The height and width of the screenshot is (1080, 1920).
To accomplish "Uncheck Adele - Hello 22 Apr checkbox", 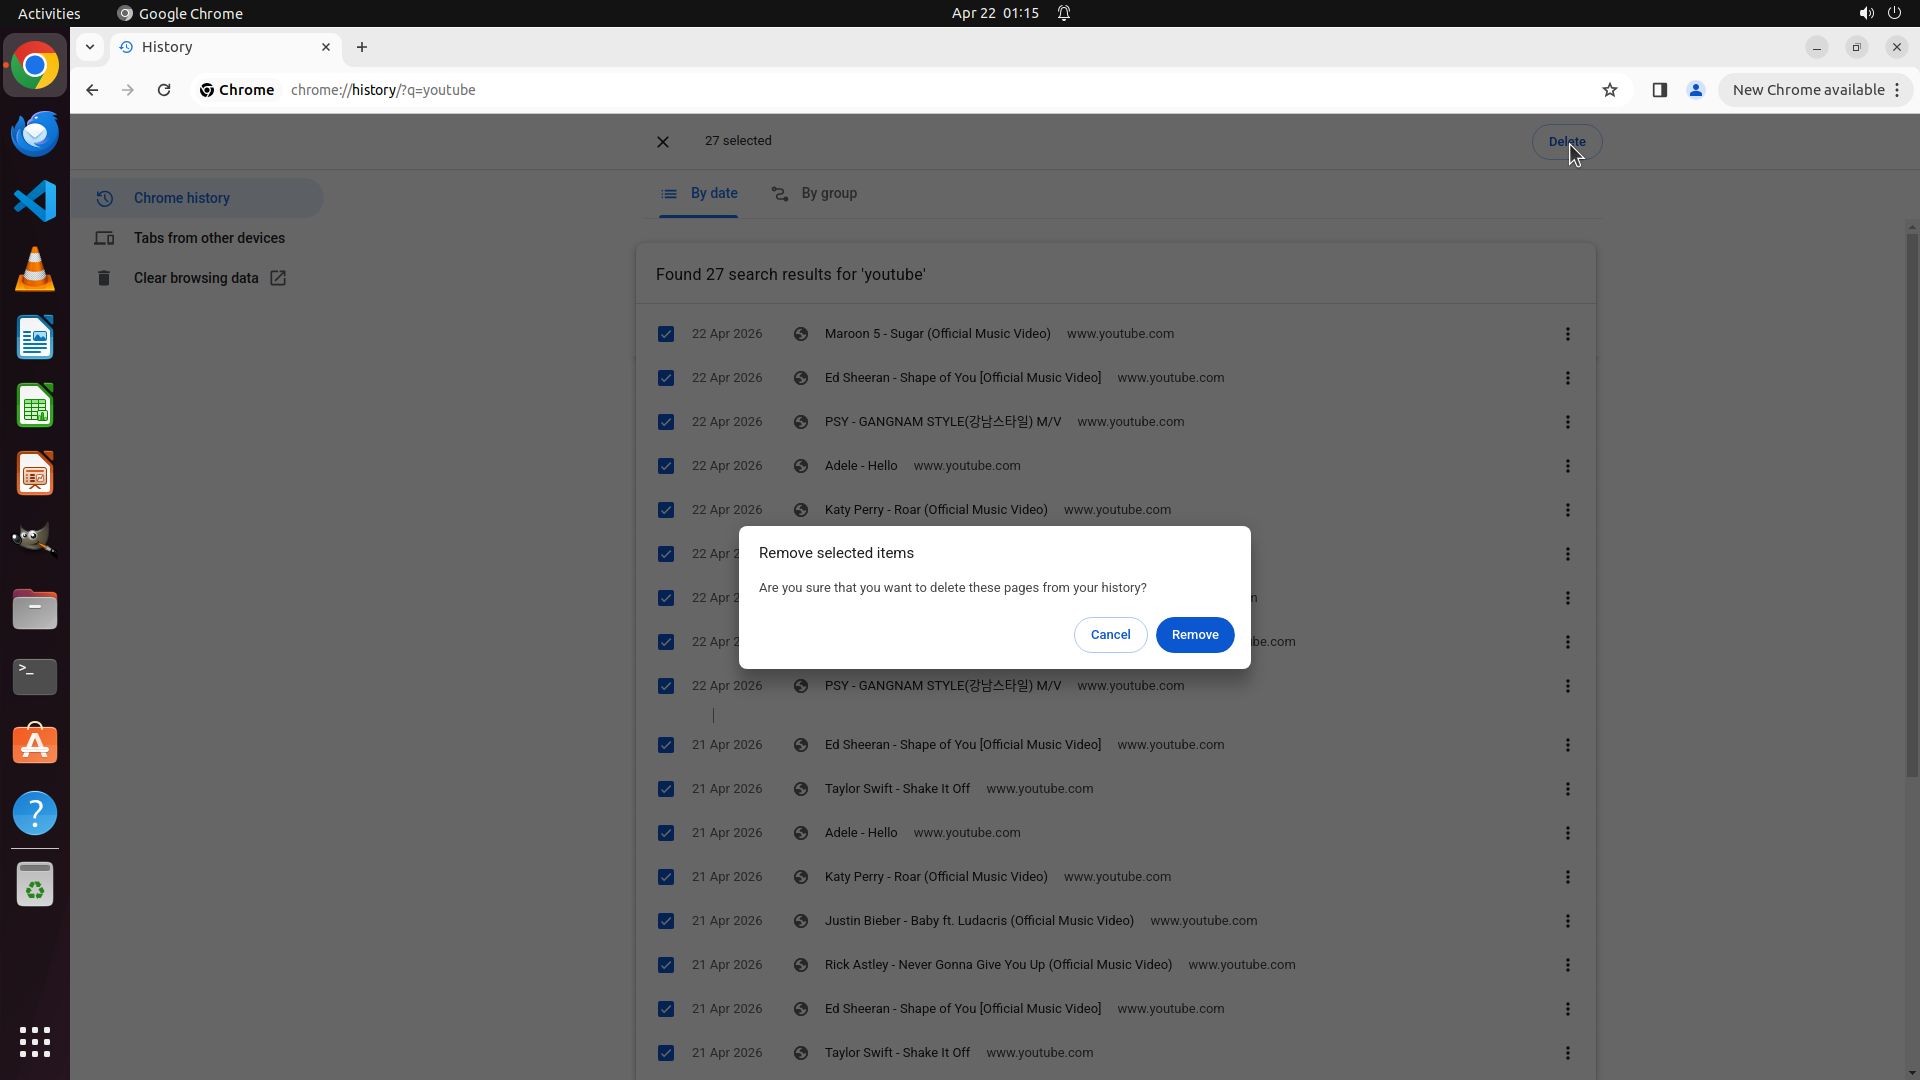I will (x=666, y=466).
